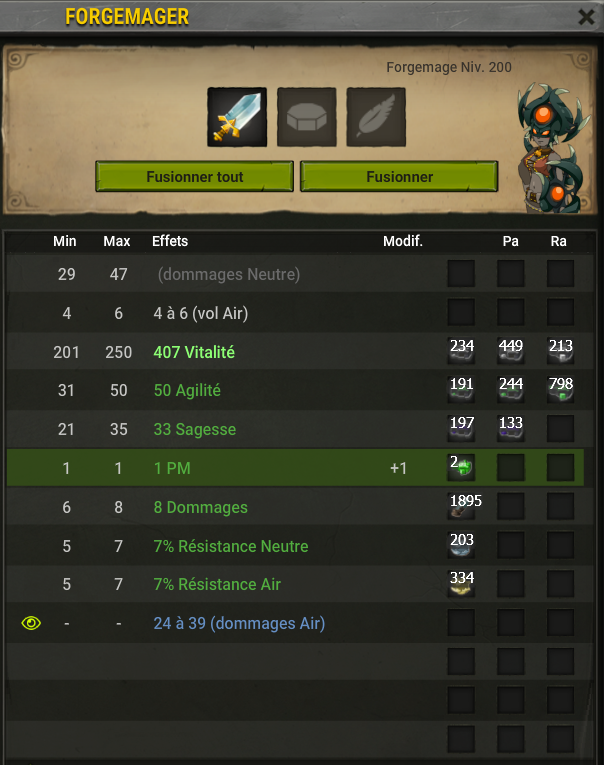This screenshot has height=765, width=604.
Task: Click the Effets column header
Action: [x=170, y=241]
